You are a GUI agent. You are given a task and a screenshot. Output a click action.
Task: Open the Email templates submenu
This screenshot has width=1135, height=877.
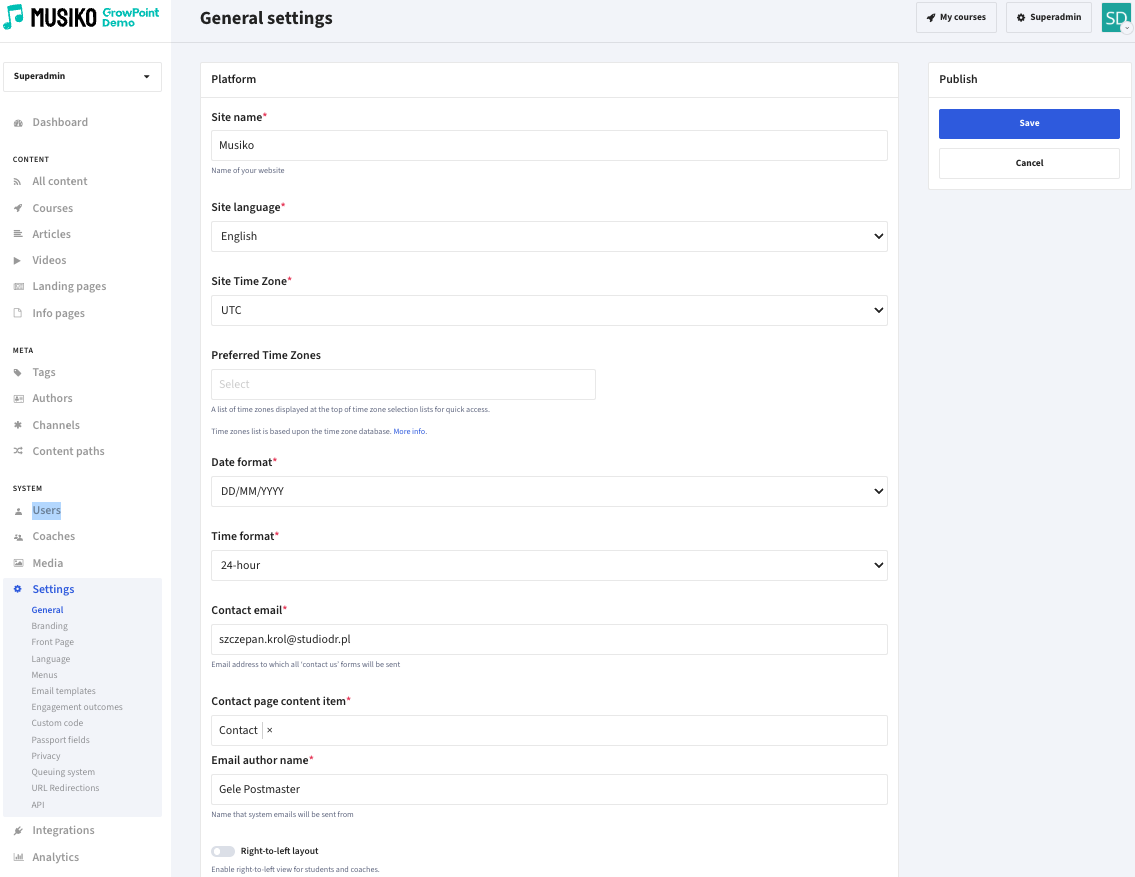point(63,691)
